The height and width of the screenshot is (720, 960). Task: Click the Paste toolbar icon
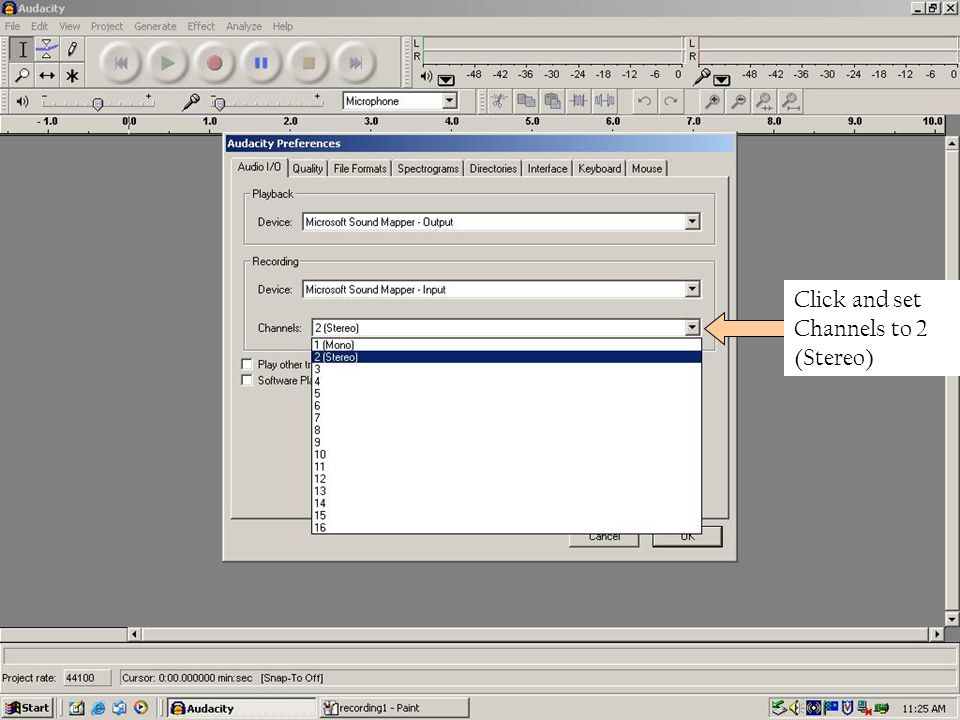pyautogui.click(x=552, y=101)
